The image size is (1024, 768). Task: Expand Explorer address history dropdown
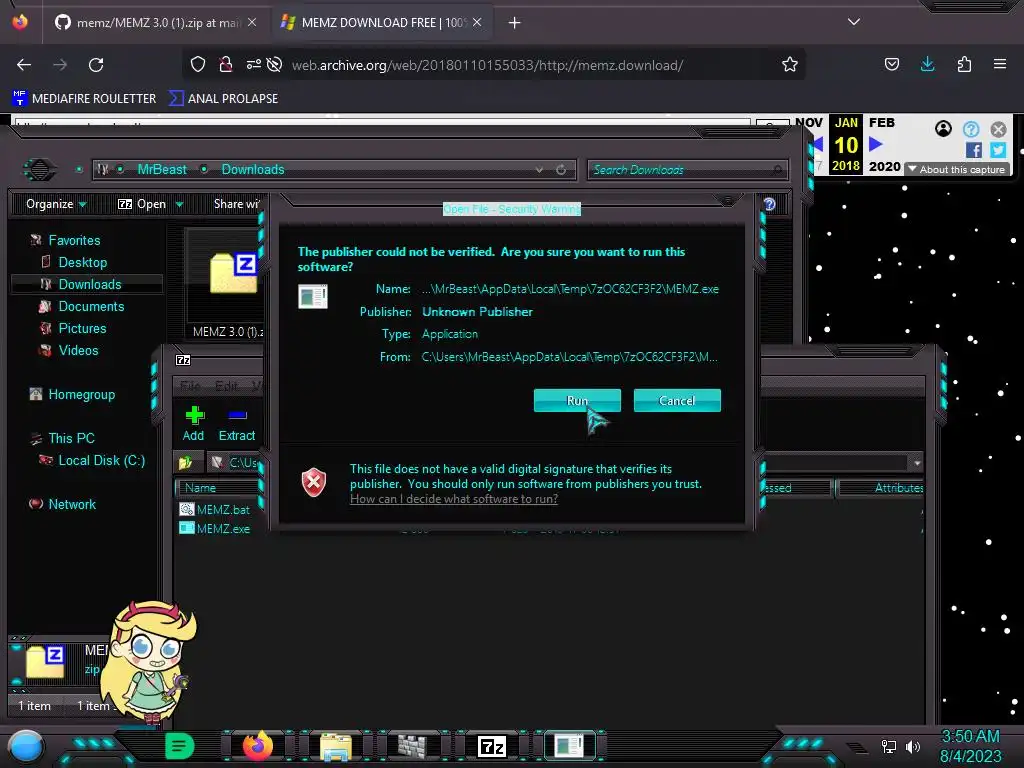539,170
